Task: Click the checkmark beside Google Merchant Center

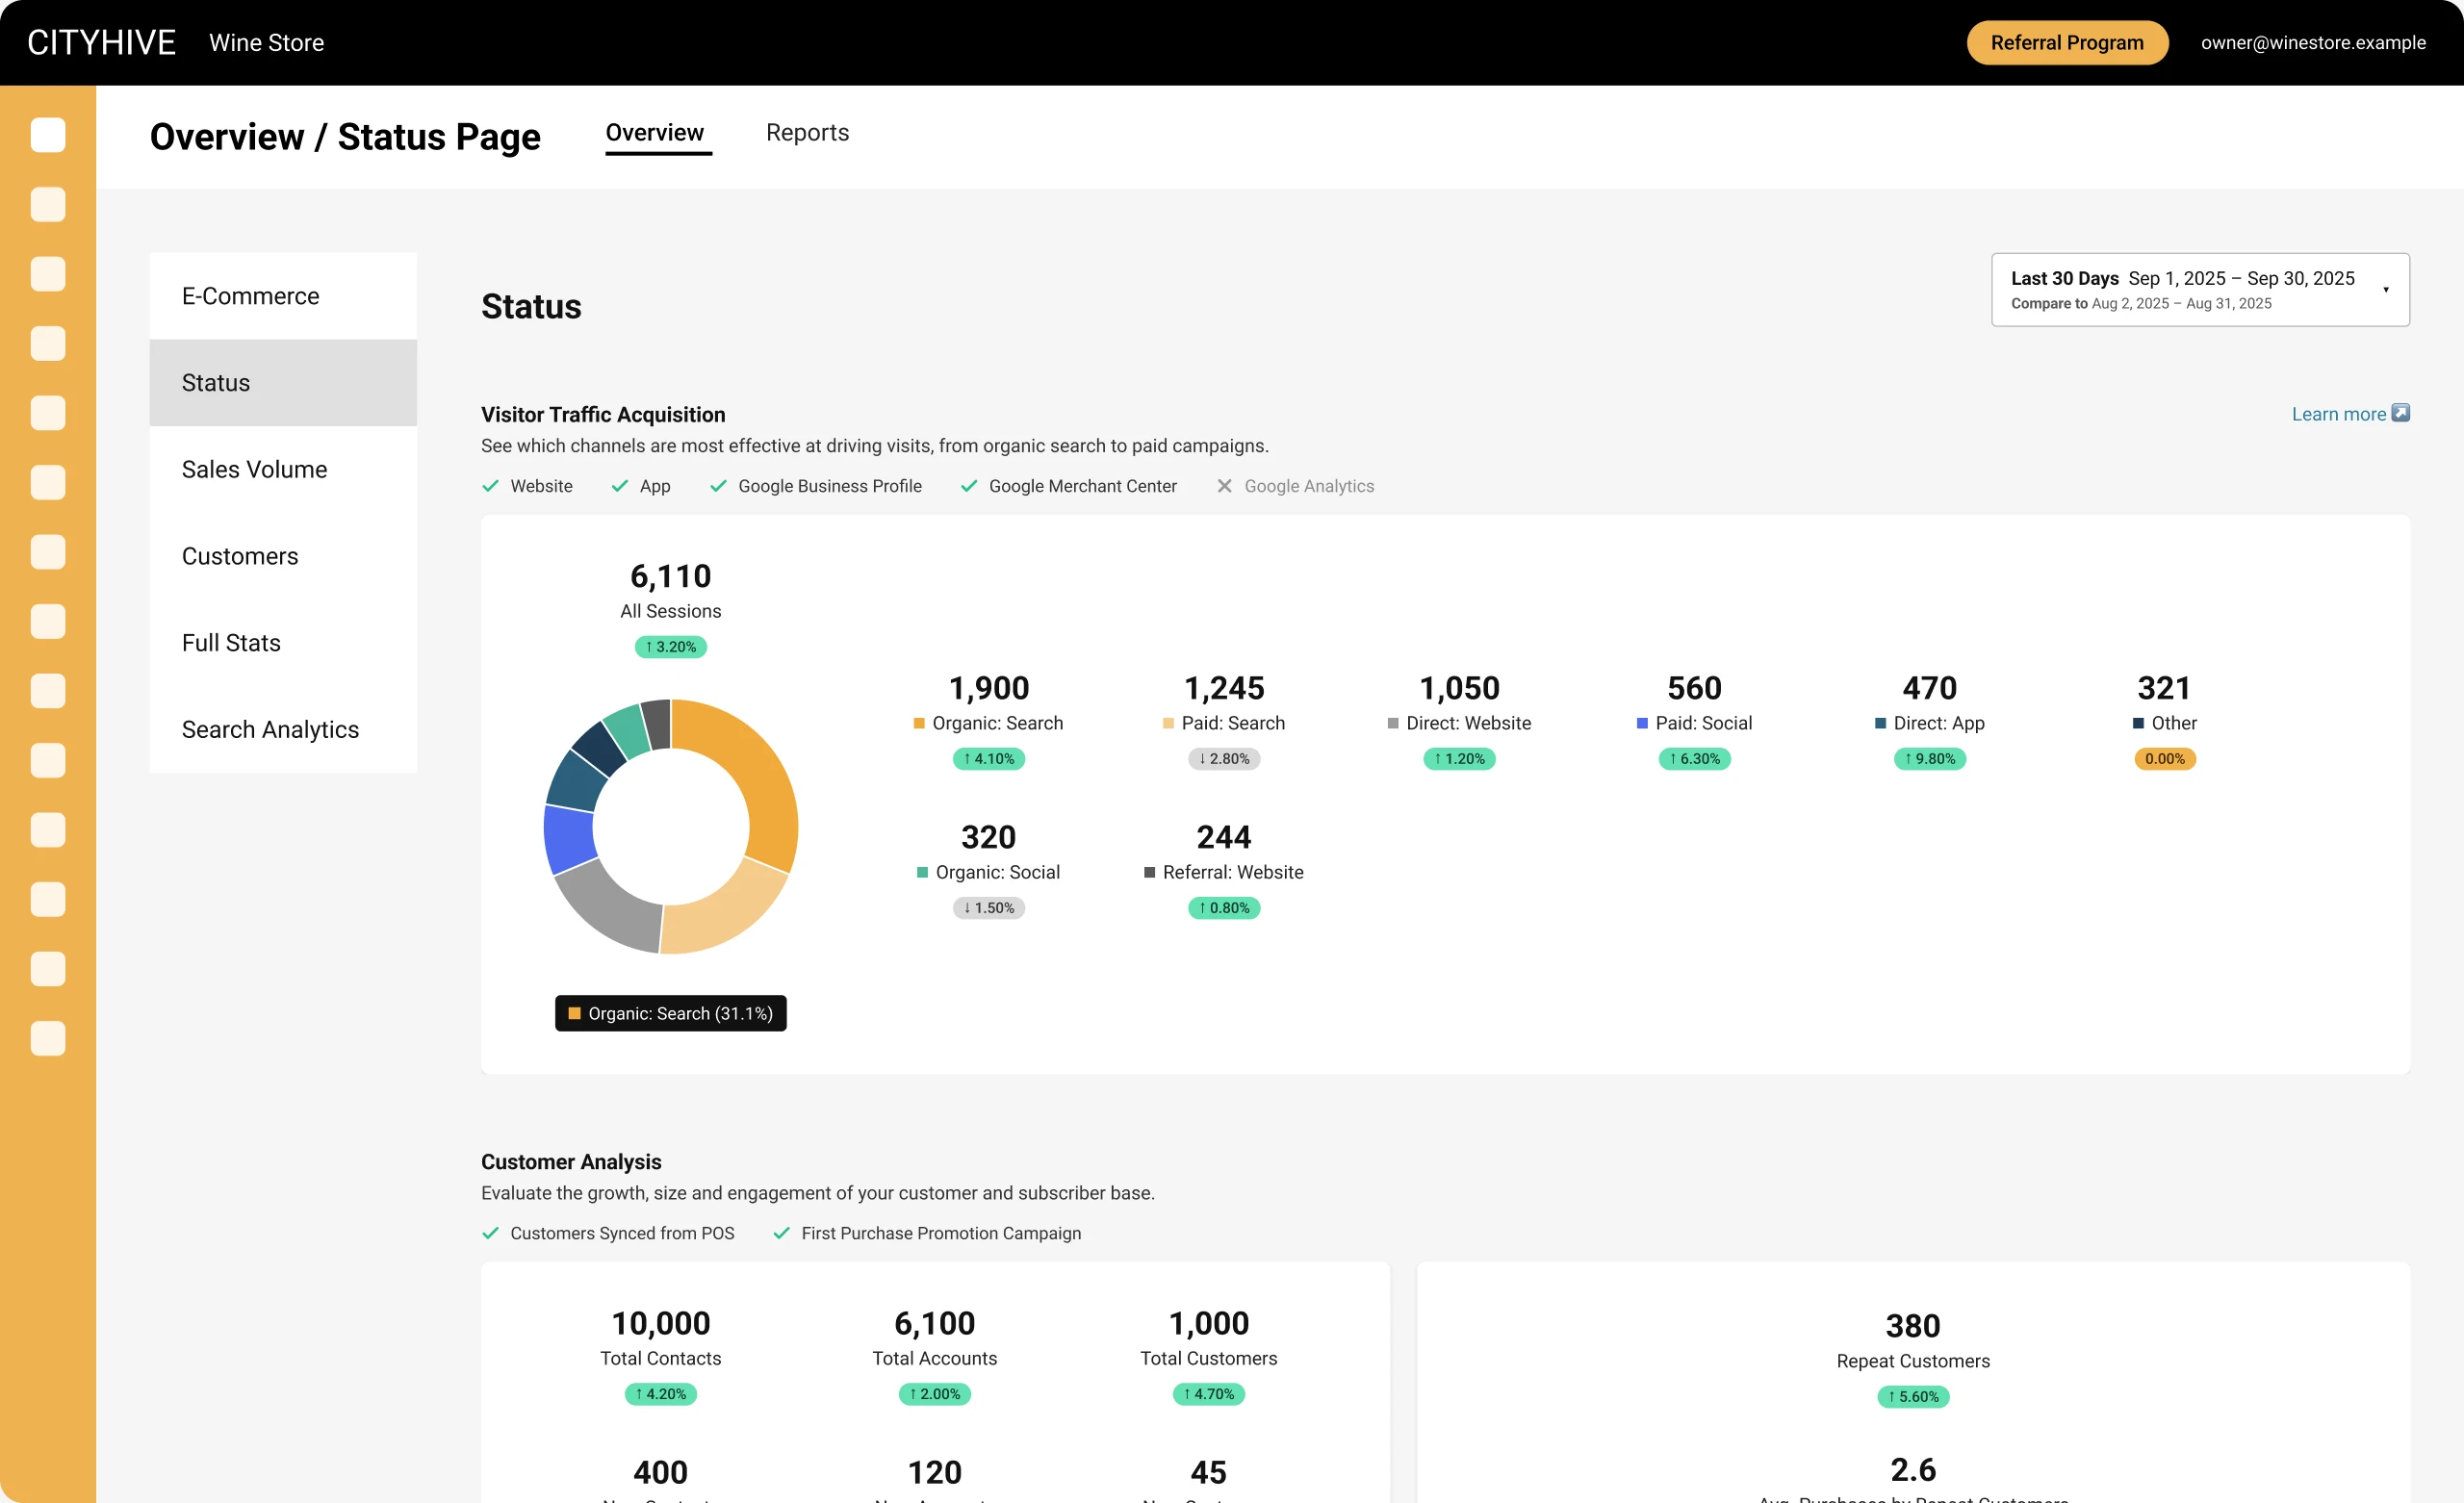Action: click(969, 486)
